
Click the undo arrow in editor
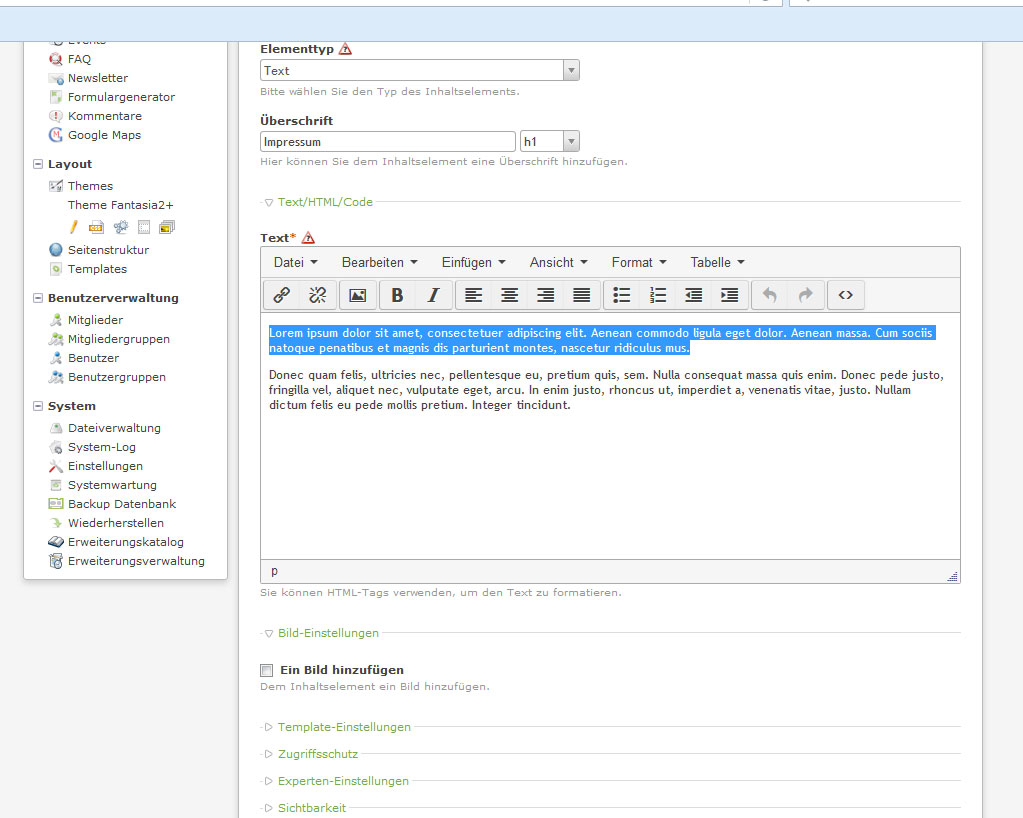click(769, 295)
